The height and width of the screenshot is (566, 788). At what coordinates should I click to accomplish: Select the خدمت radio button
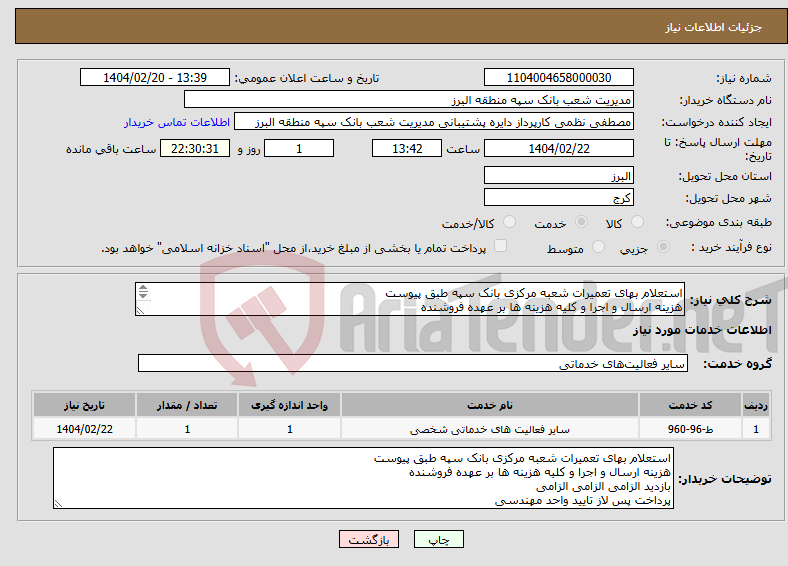(581, 222)
